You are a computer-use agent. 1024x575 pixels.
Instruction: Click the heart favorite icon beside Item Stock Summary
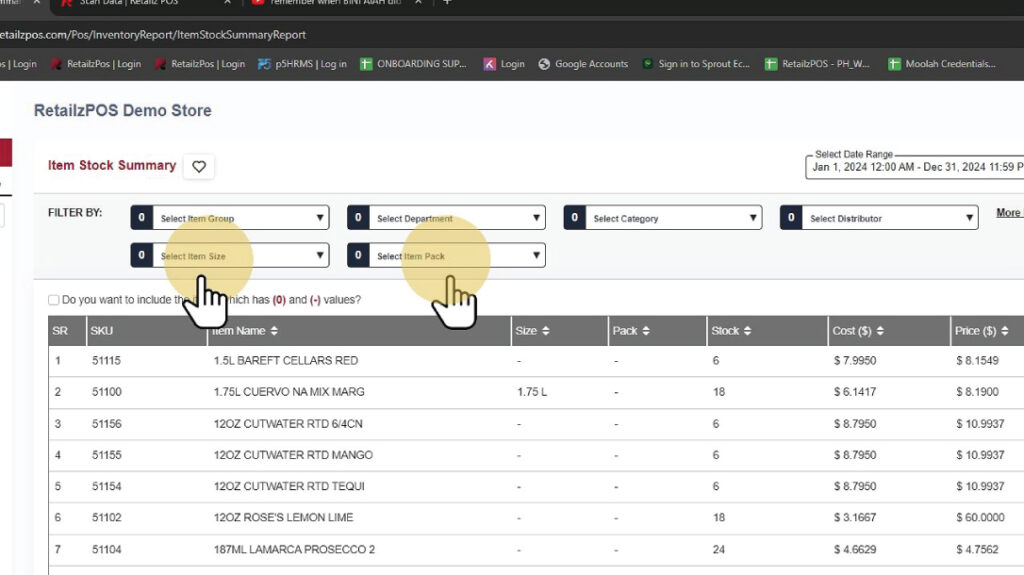pyautogui.click(x=199, y=167)
